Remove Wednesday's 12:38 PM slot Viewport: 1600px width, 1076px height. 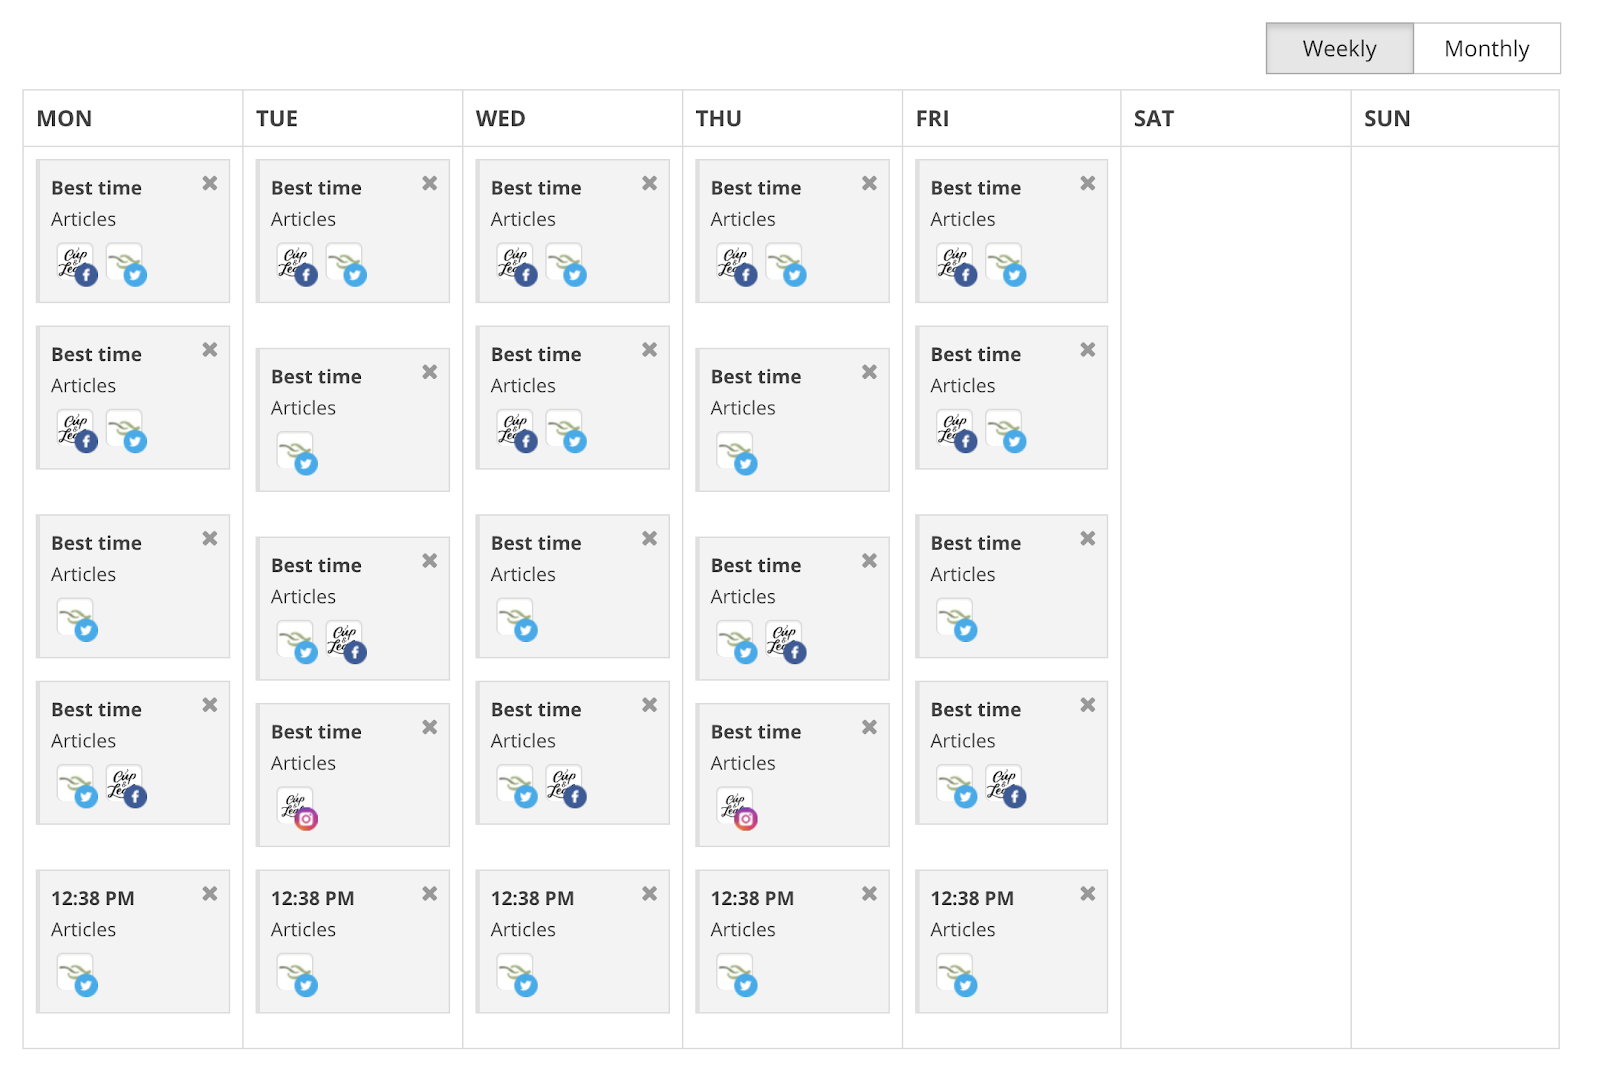tap(650, 894)
